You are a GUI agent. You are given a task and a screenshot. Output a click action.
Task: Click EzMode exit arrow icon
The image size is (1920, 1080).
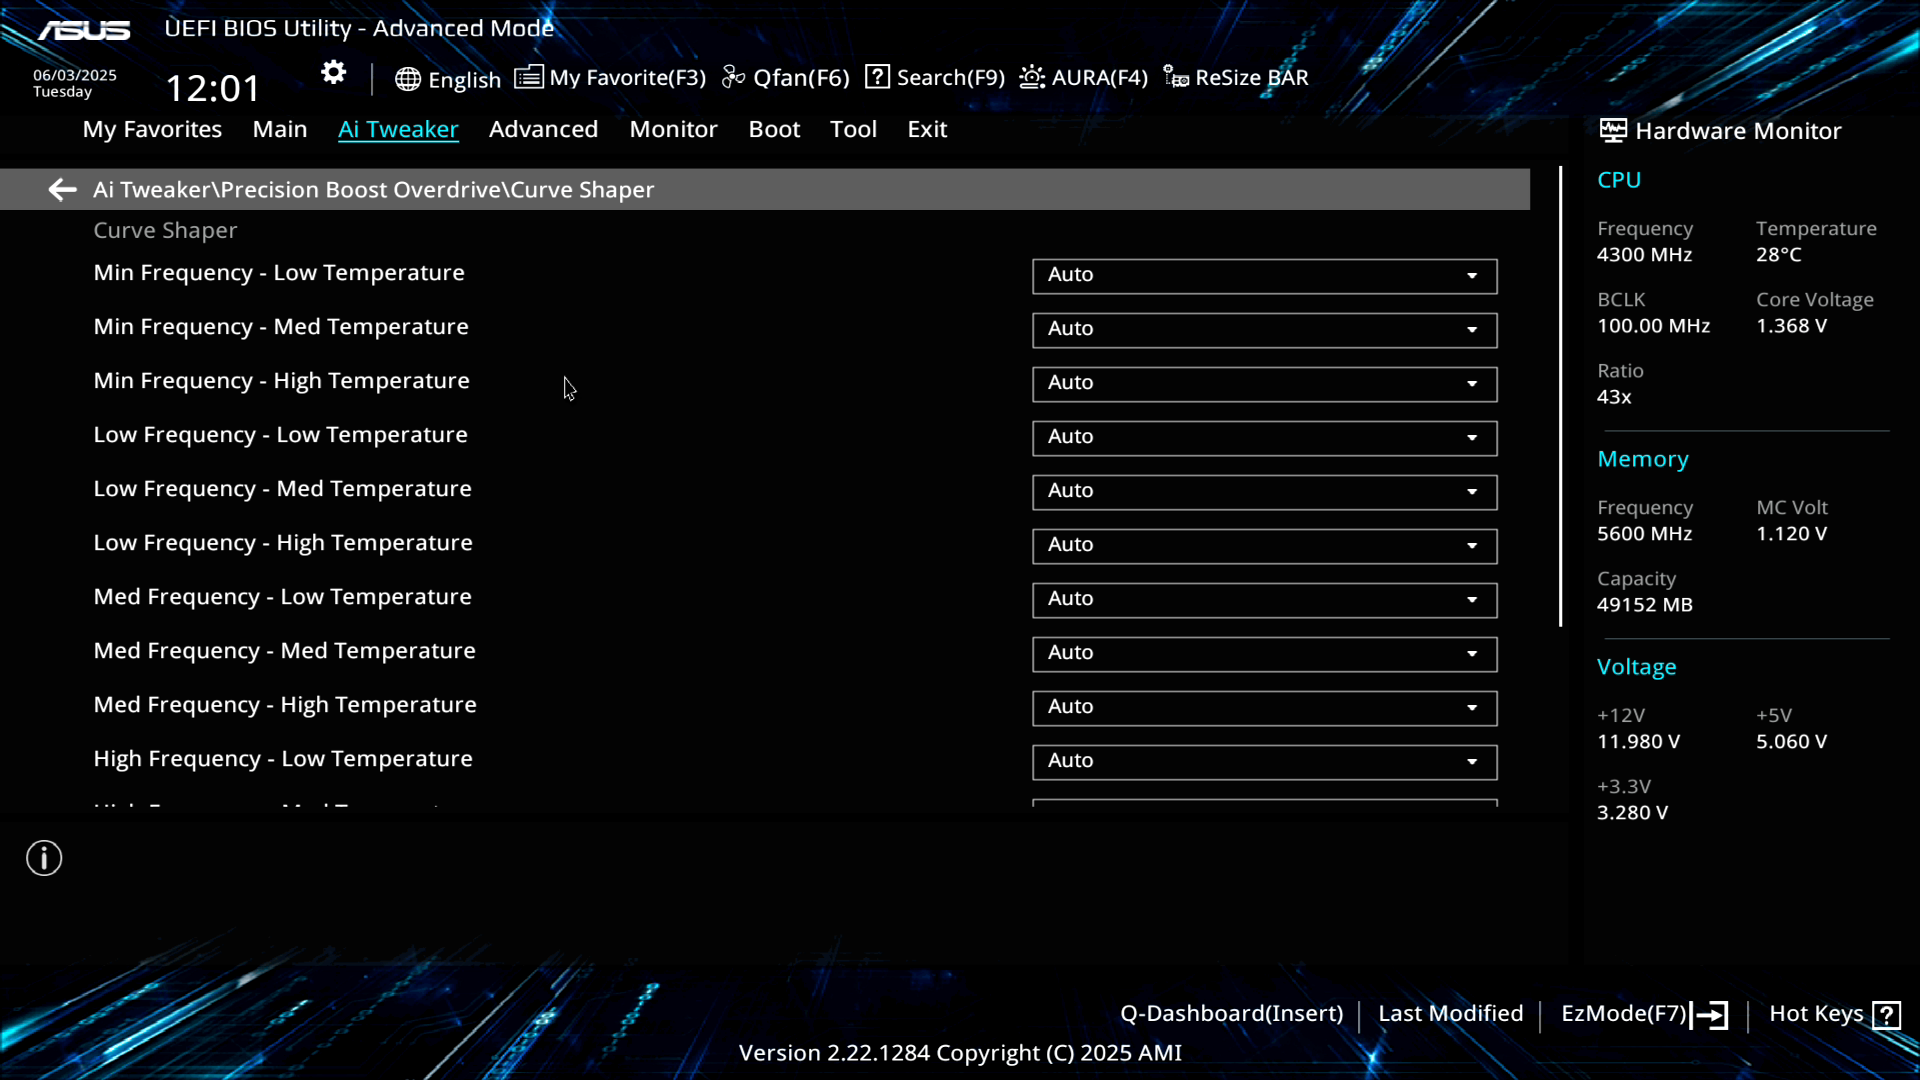(1710, 1015)
